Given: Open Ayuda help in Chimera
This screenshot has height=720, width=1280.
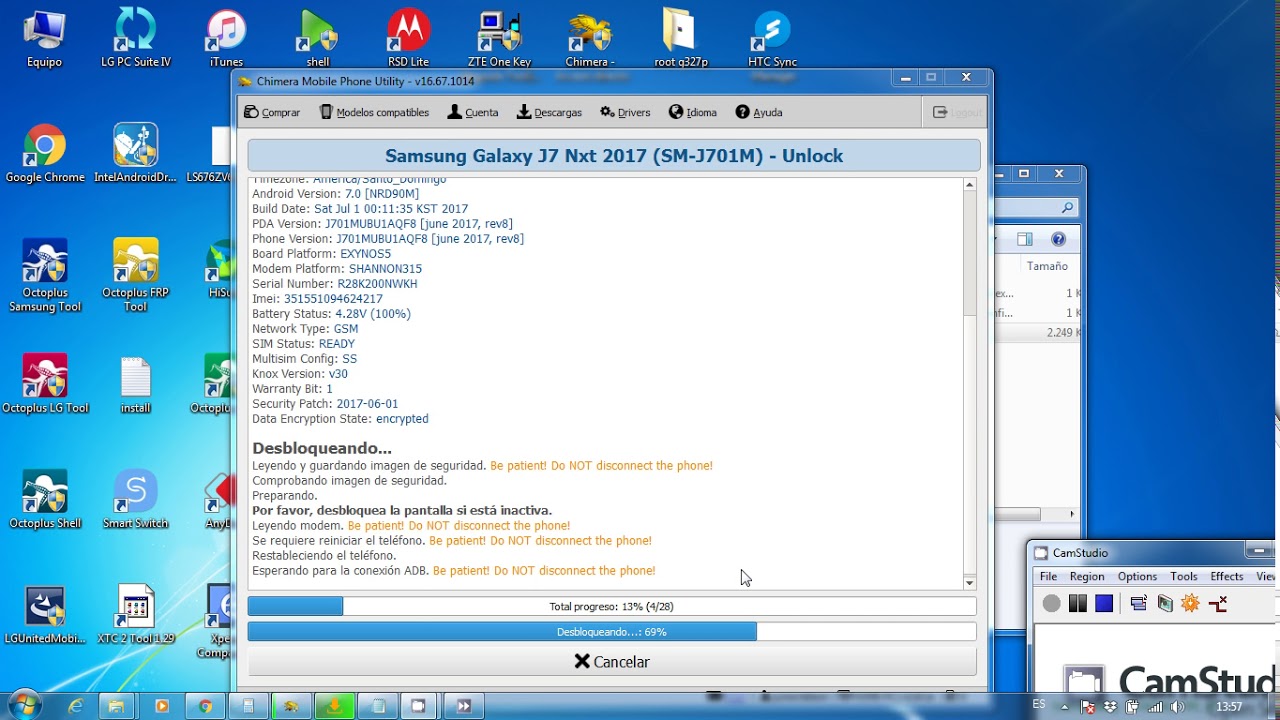Looking at the screenshot, I should (759, 112).
